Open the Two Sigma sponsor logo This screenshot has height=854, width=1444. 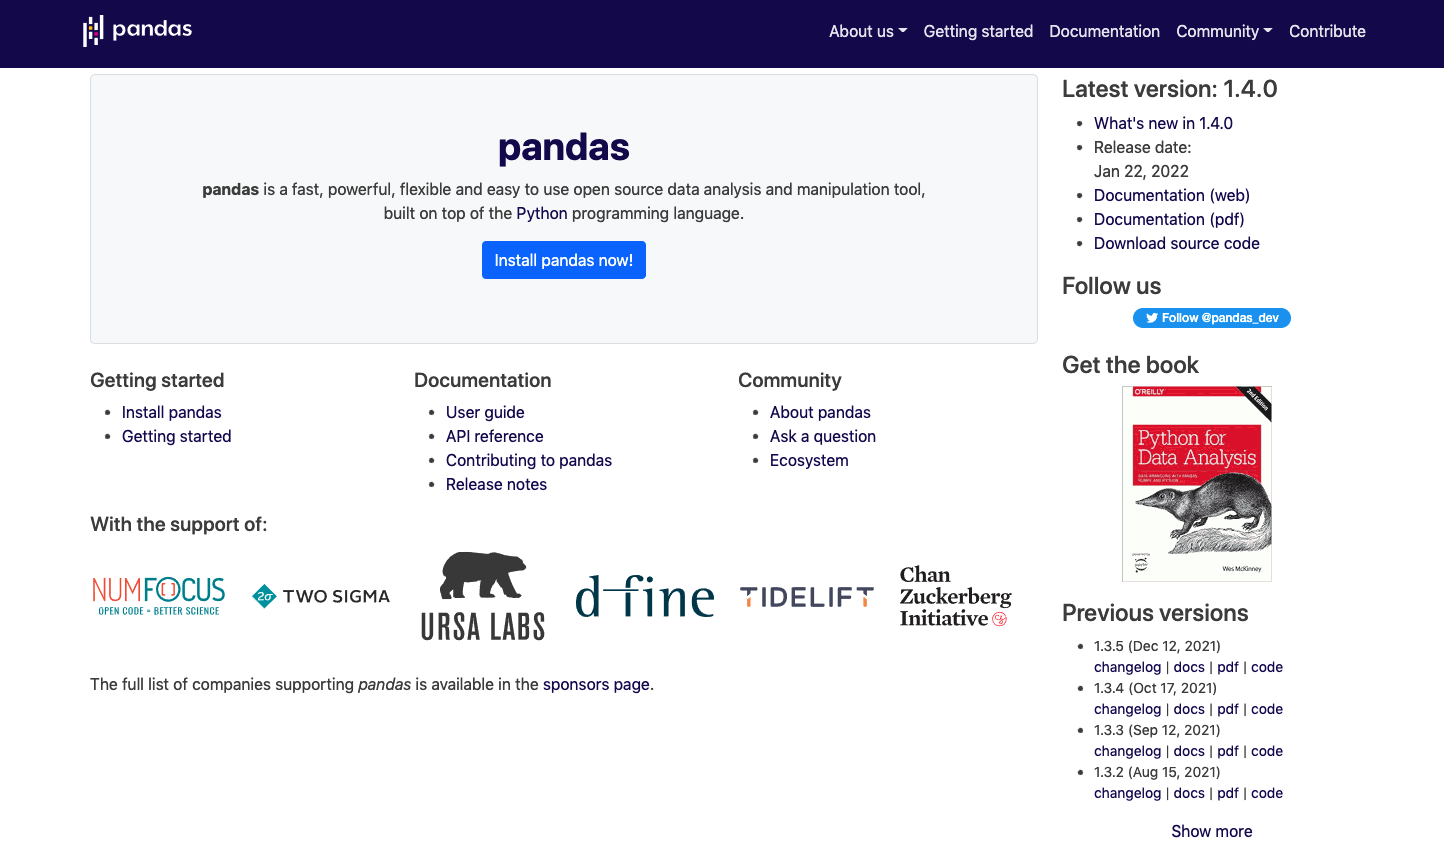pyautogui.click(x=321, y=596)
